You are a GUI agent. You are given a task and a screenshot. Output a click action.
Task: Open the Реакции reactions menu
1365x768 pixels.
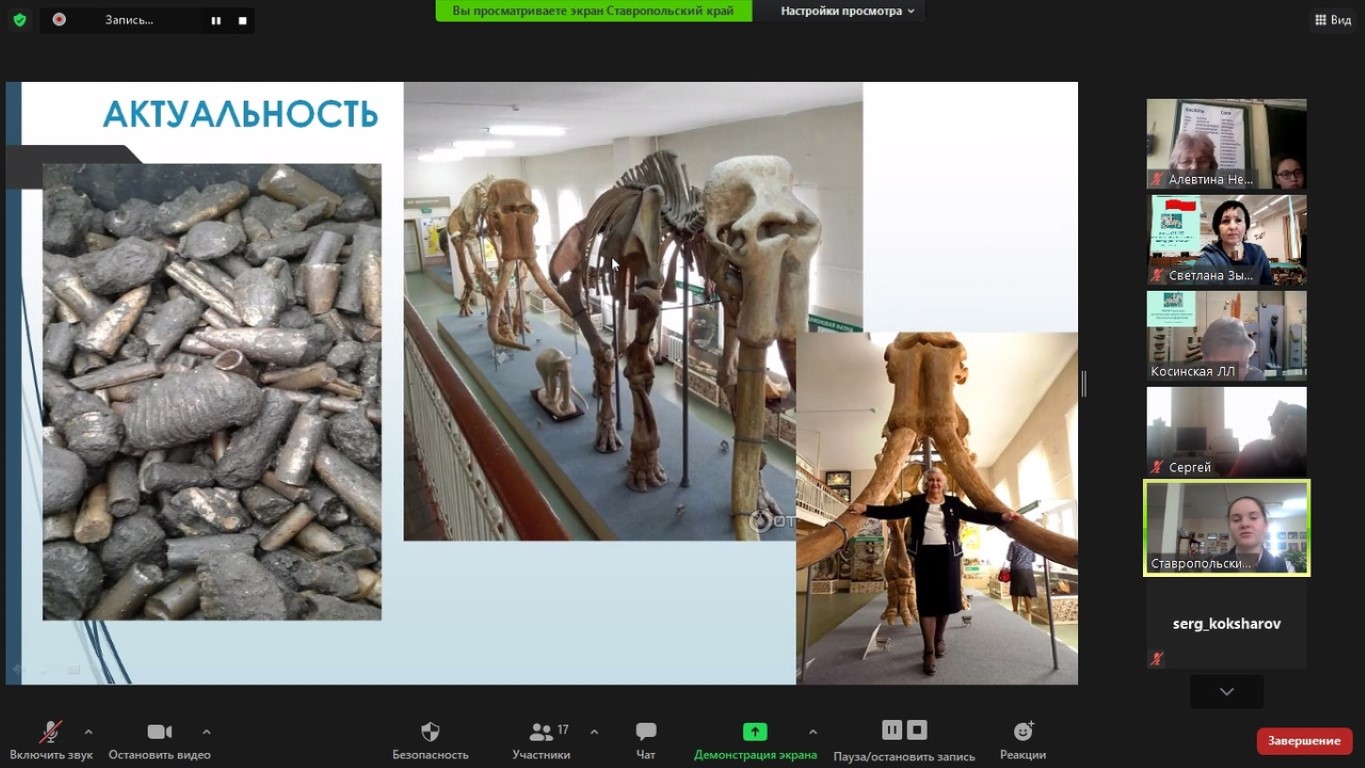[x=1023, y=740]
